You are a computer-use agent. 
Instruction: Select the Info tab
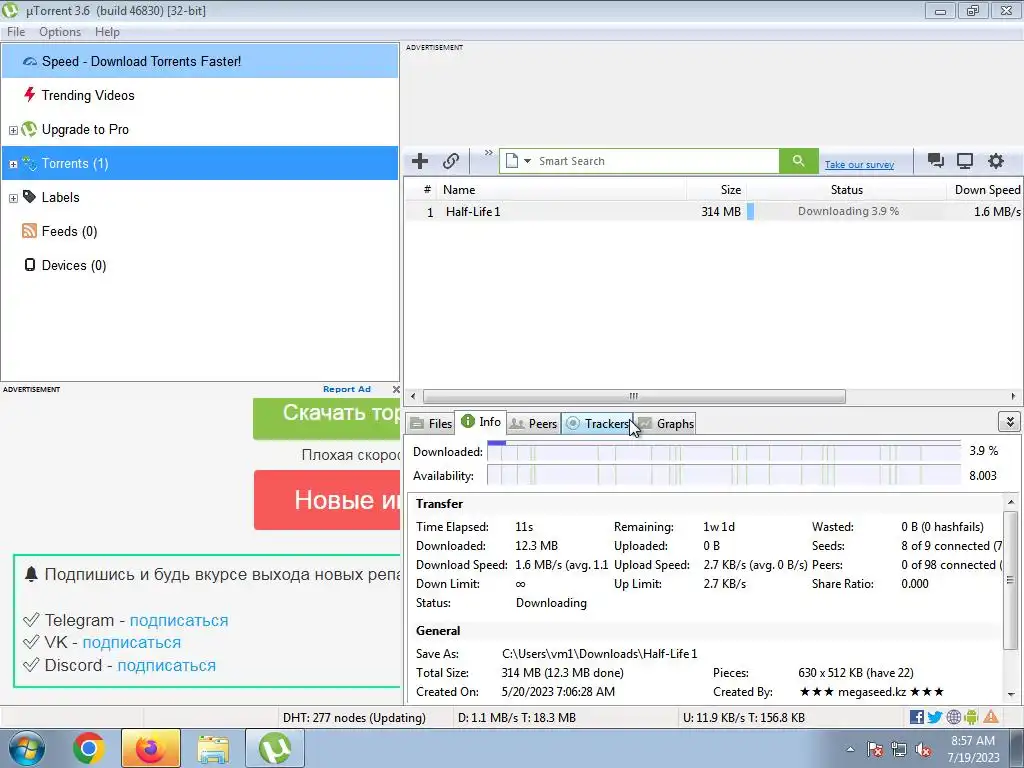coord(481,422)
